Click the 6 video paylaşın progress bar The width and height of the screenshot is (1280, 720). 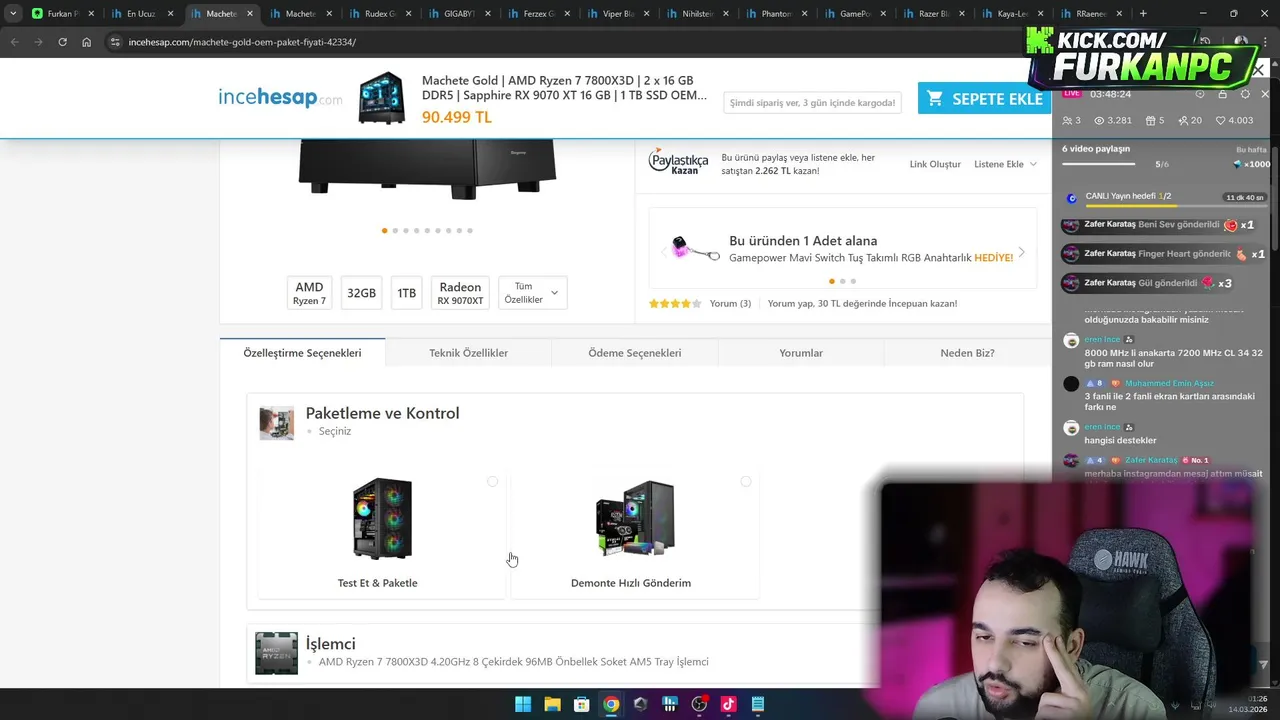coord(1098,164)
